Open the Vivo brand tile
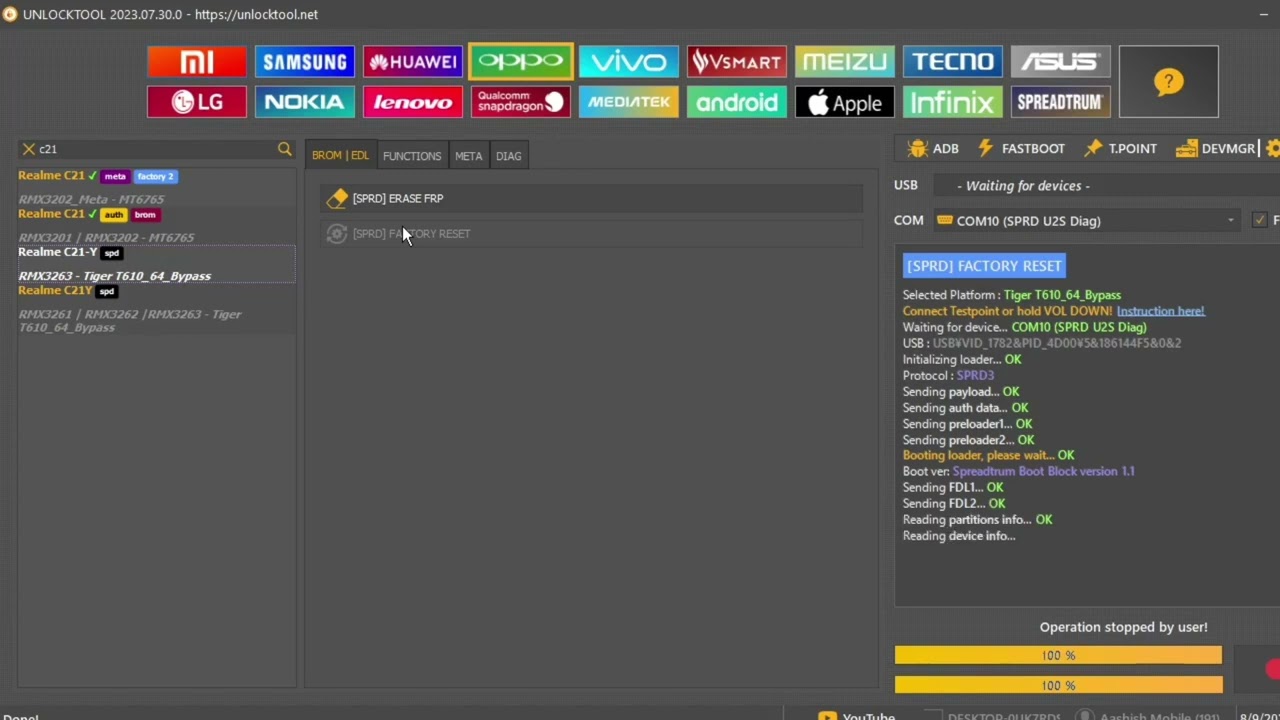Image resolution: width=1280 pixels, height=720 pixels. 629,62
